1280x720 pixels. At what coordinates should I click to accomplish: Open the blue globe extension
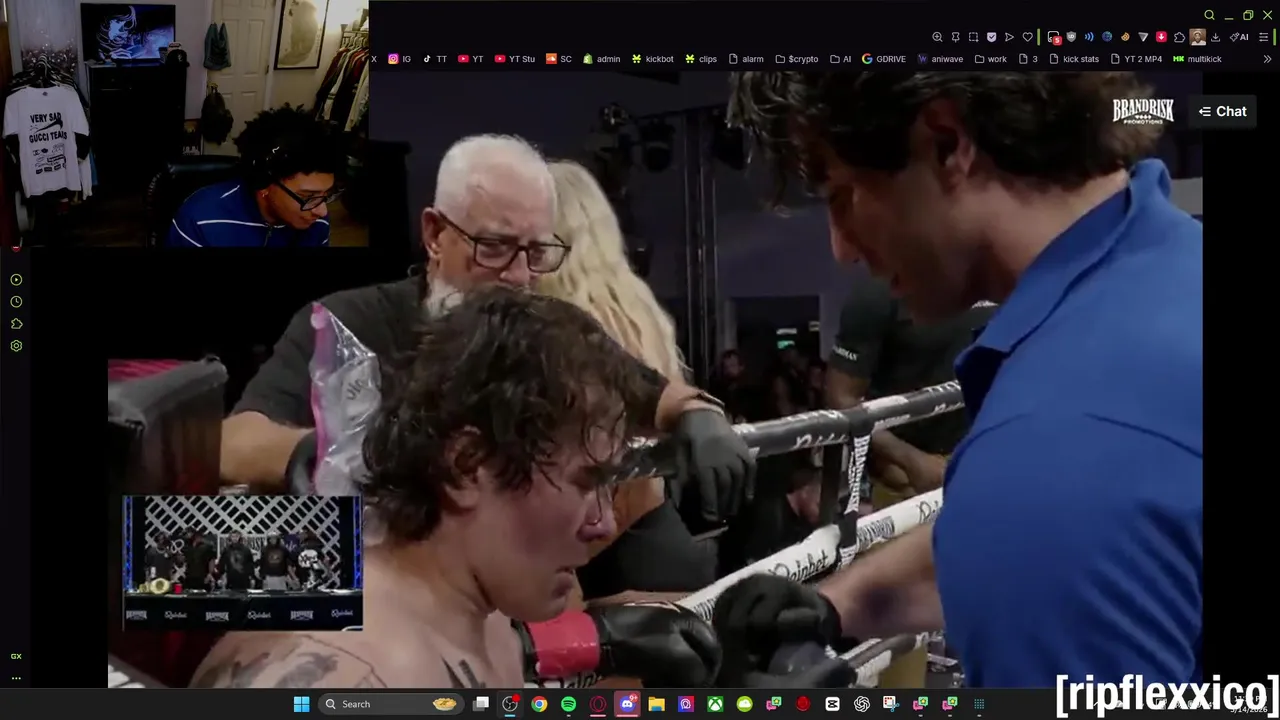[x=1107, y=37]
